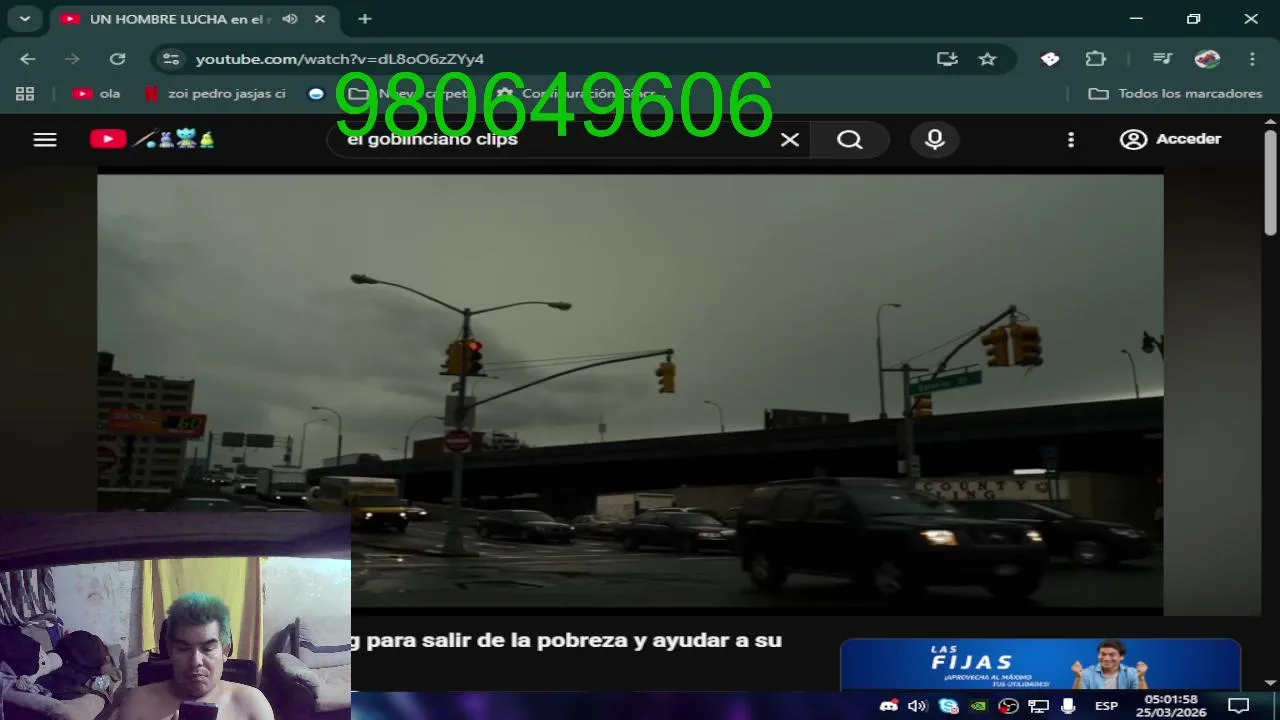Open the 'Las Fijas' ad banner

(1040, 665)
